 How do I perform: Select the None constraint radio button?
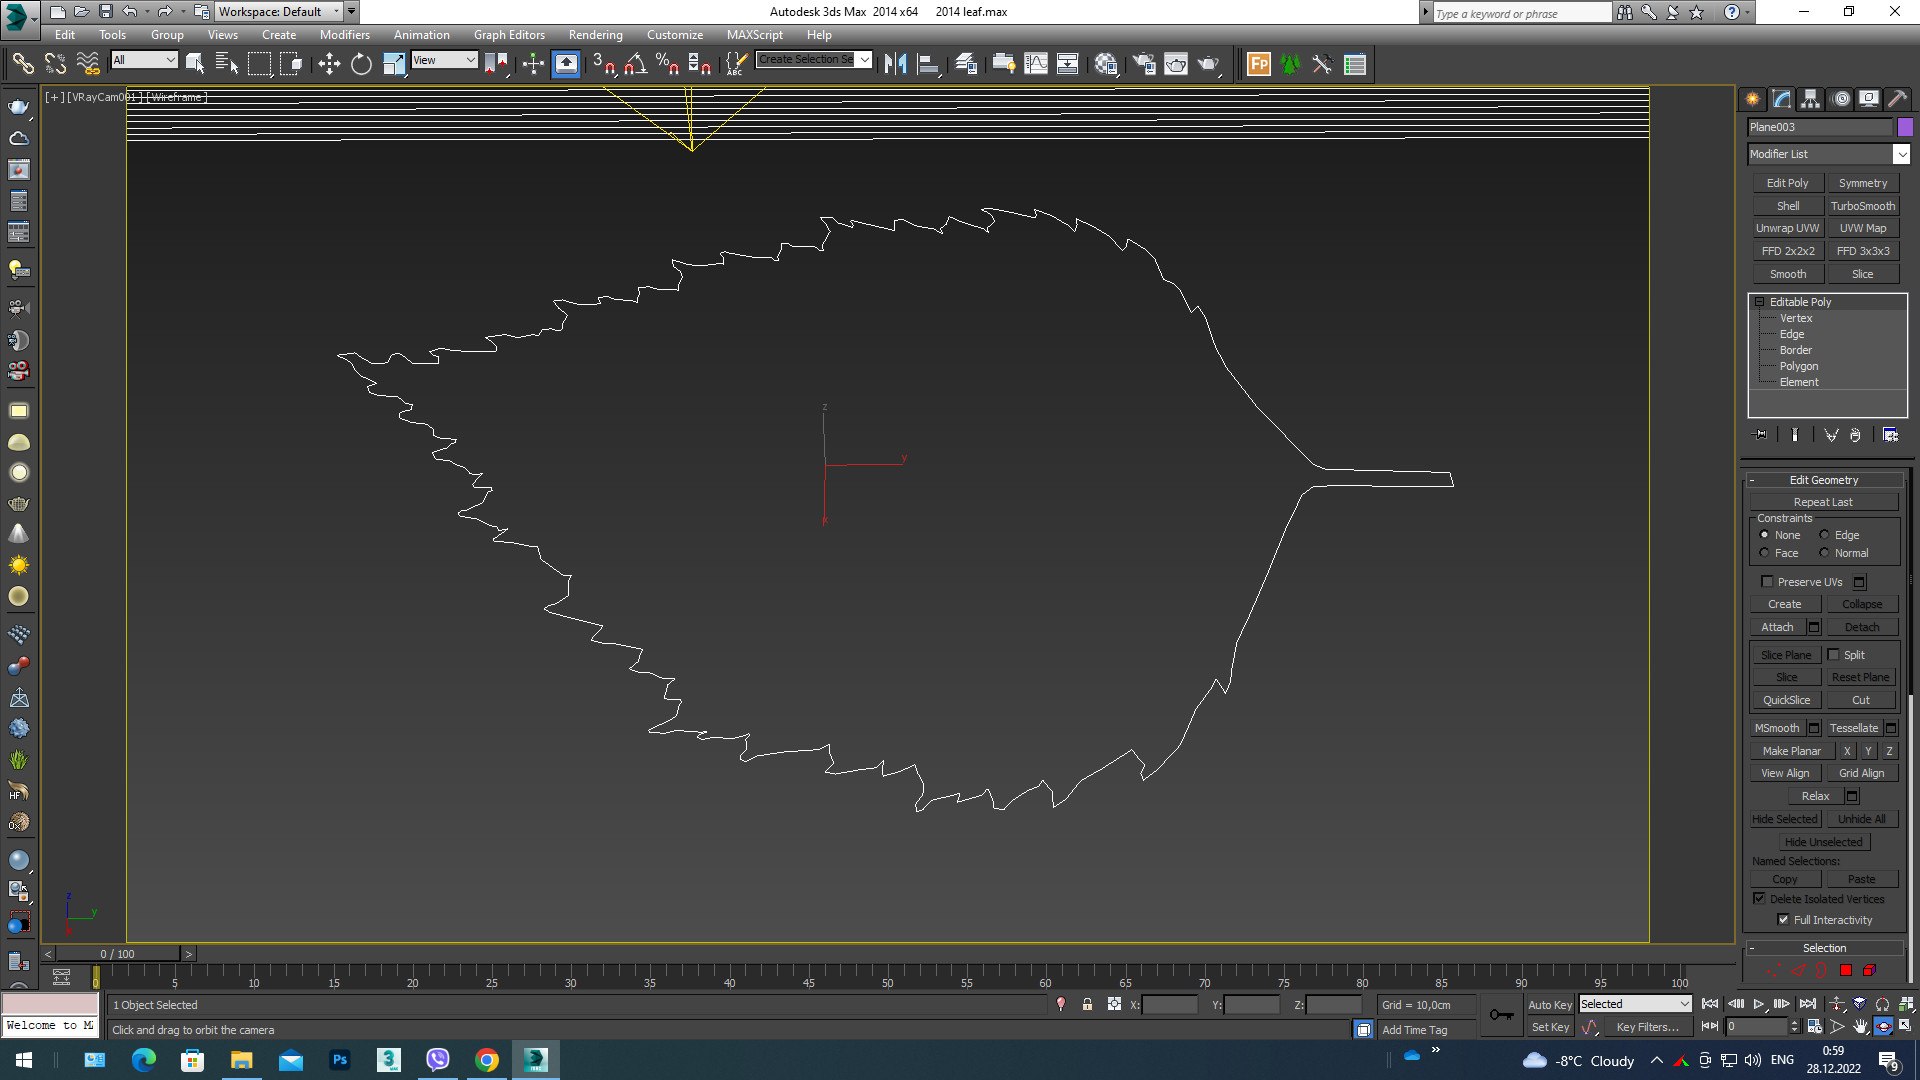point(1765,535)
